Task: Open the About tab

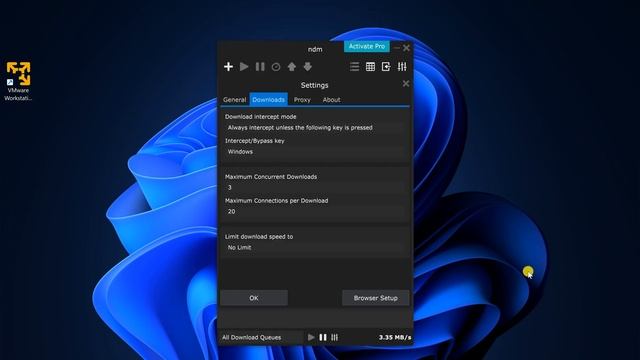Action: click(331, 100)
